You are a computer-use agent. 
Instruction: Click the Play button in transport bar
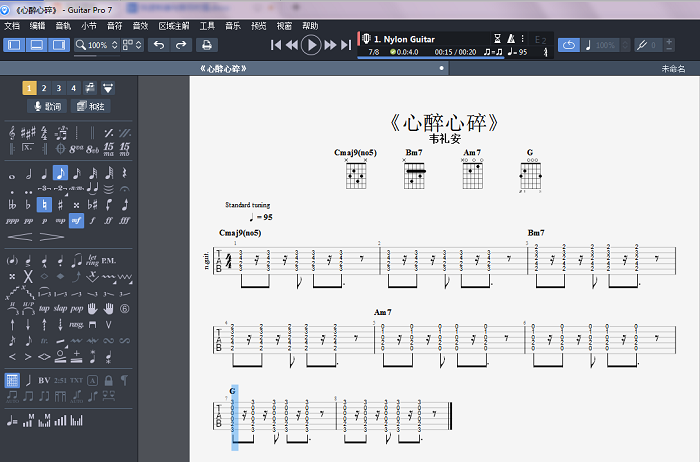[311, 45]
